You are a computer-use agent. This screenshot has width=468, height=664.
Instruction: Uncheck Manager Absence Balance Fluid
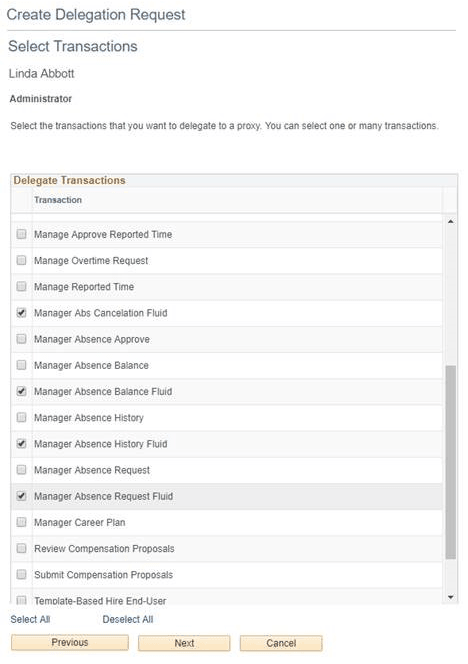pyautogui.click(x=21, y=391)
